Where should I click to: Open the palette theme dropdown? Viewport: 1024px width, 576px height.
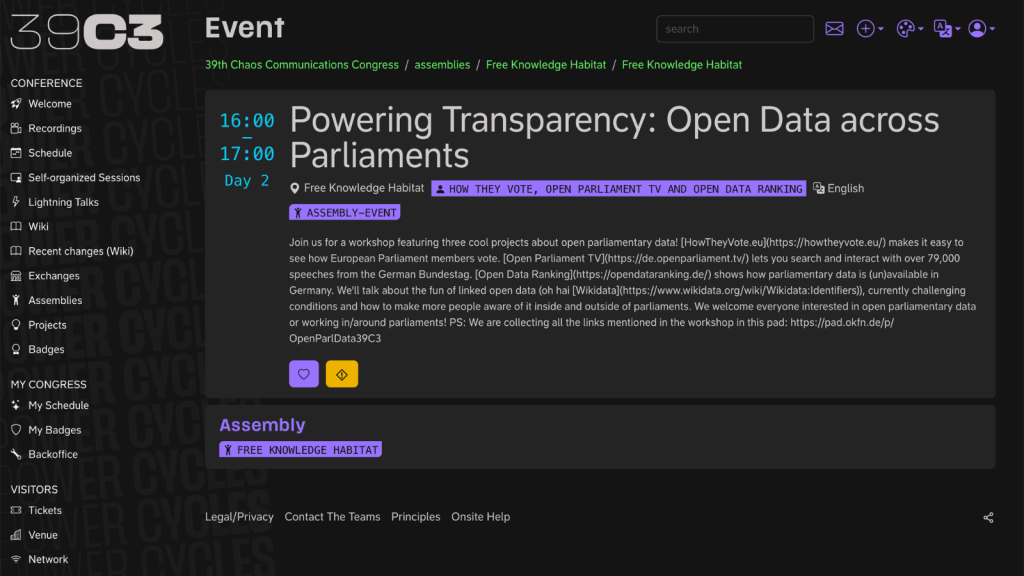[x=908, y=29]
